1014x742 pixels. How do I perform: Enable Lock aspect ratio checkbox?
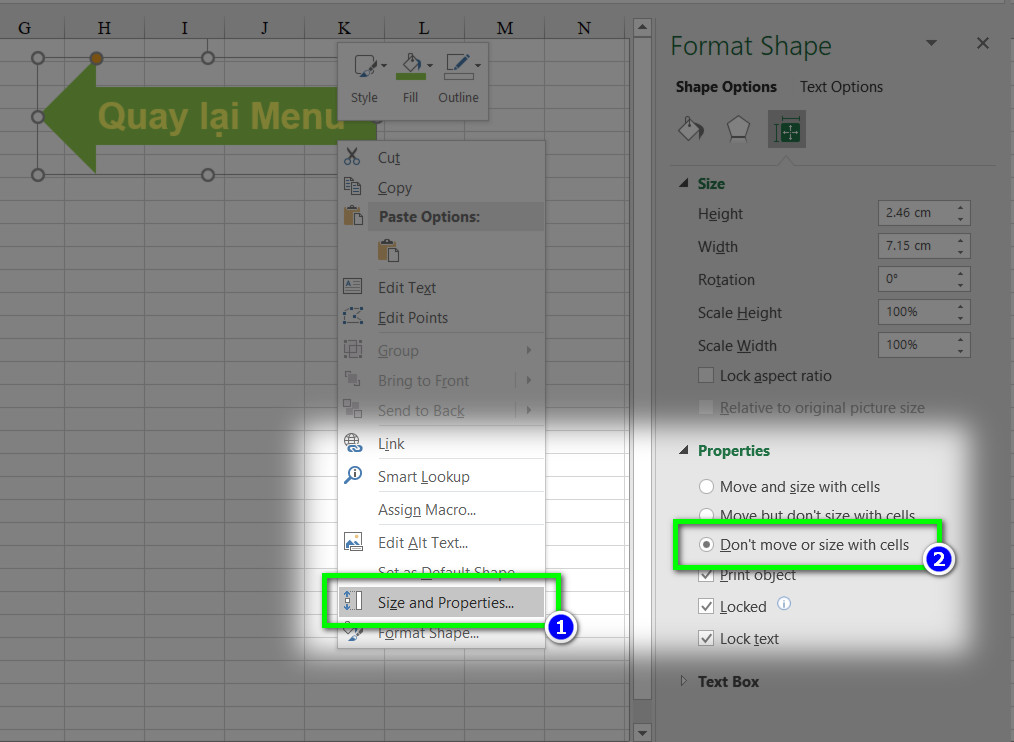pyautogui.click(x=706, y=375)
